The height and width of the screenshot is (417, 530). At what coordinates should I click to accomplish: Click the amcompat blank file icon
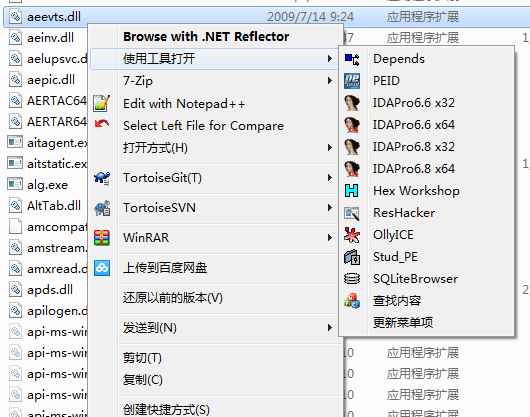15,226
